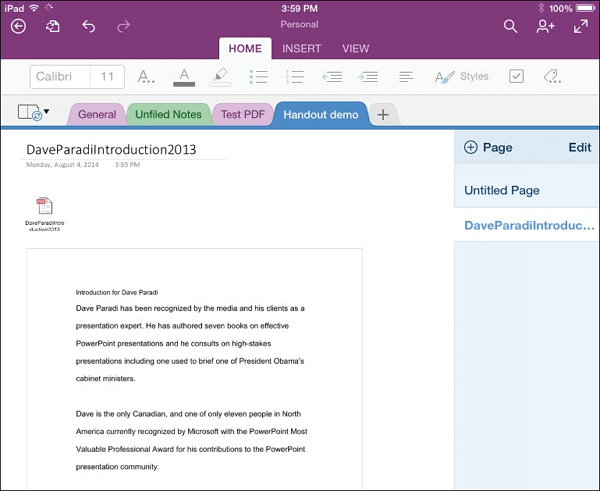
Task: Open the Unfiled Notes section tab
Action: click(x=169, y=114)
